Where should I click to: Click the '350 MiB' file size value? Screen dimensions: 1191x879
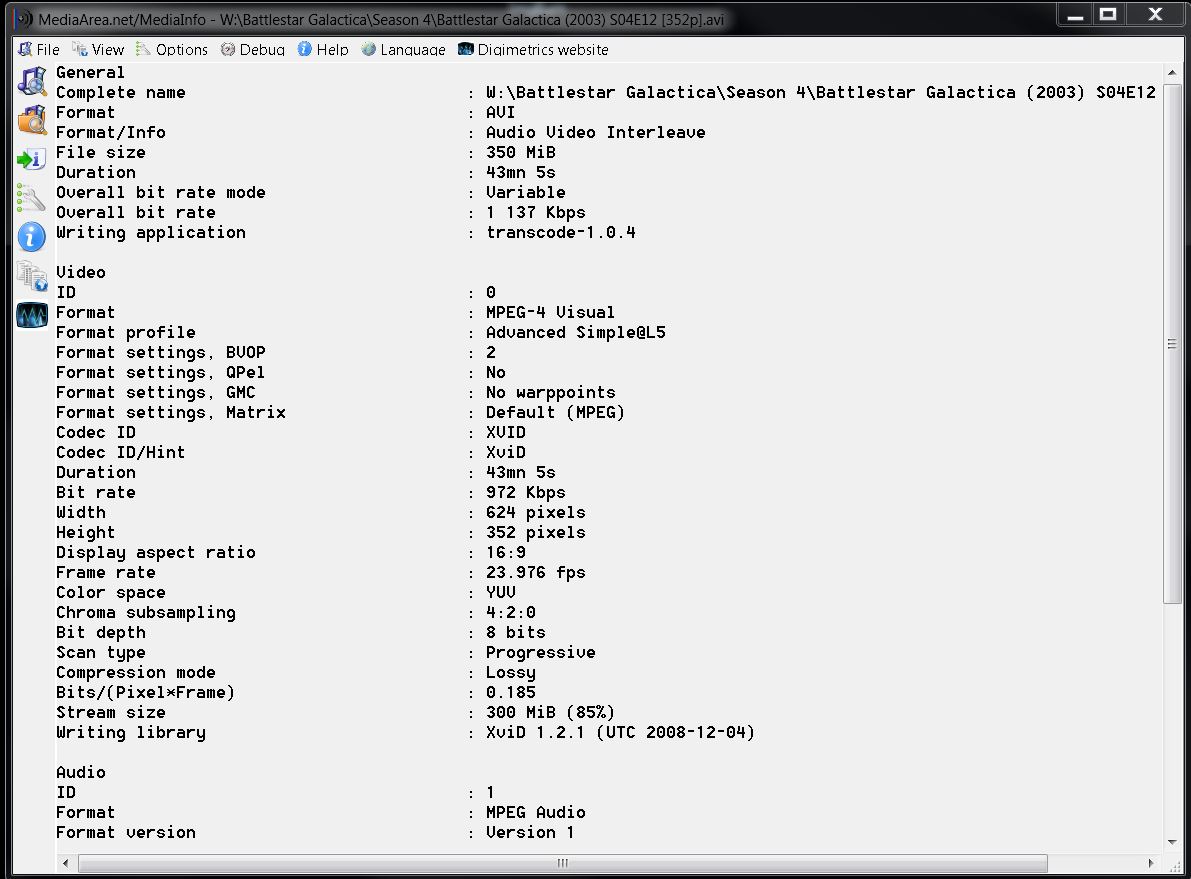pos(521,152)
